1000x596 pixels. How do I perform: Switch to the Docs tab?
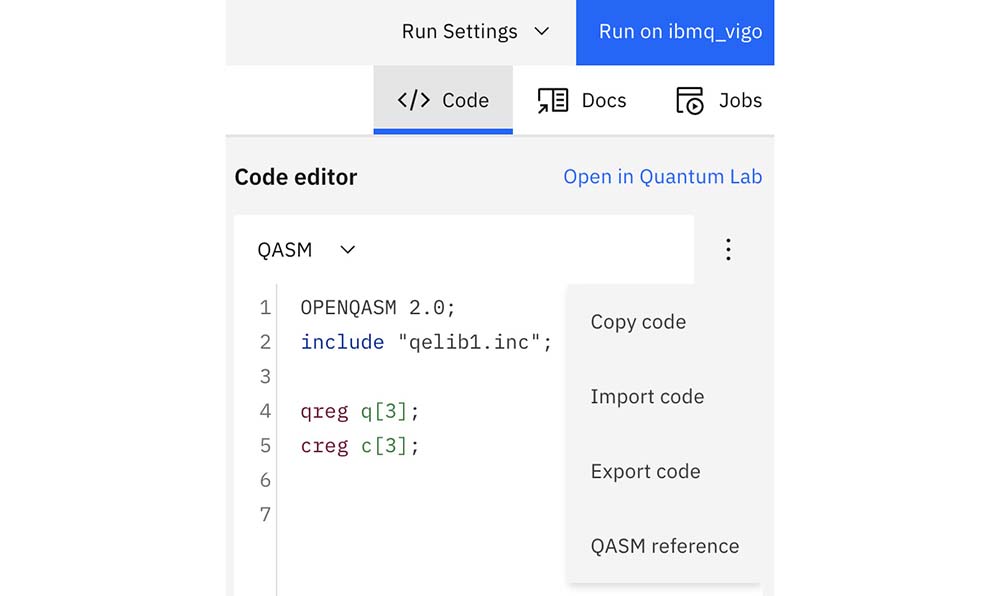click(582, 100)
